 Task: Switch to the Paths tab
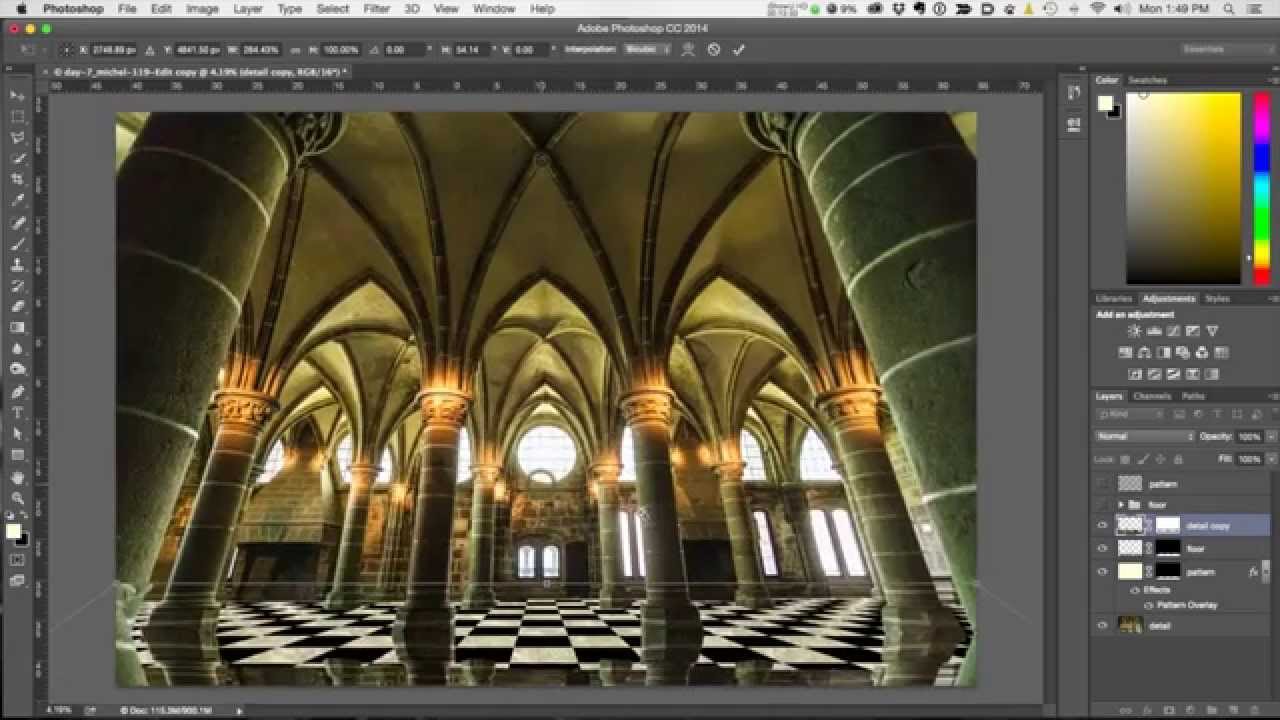point(1193,397)
